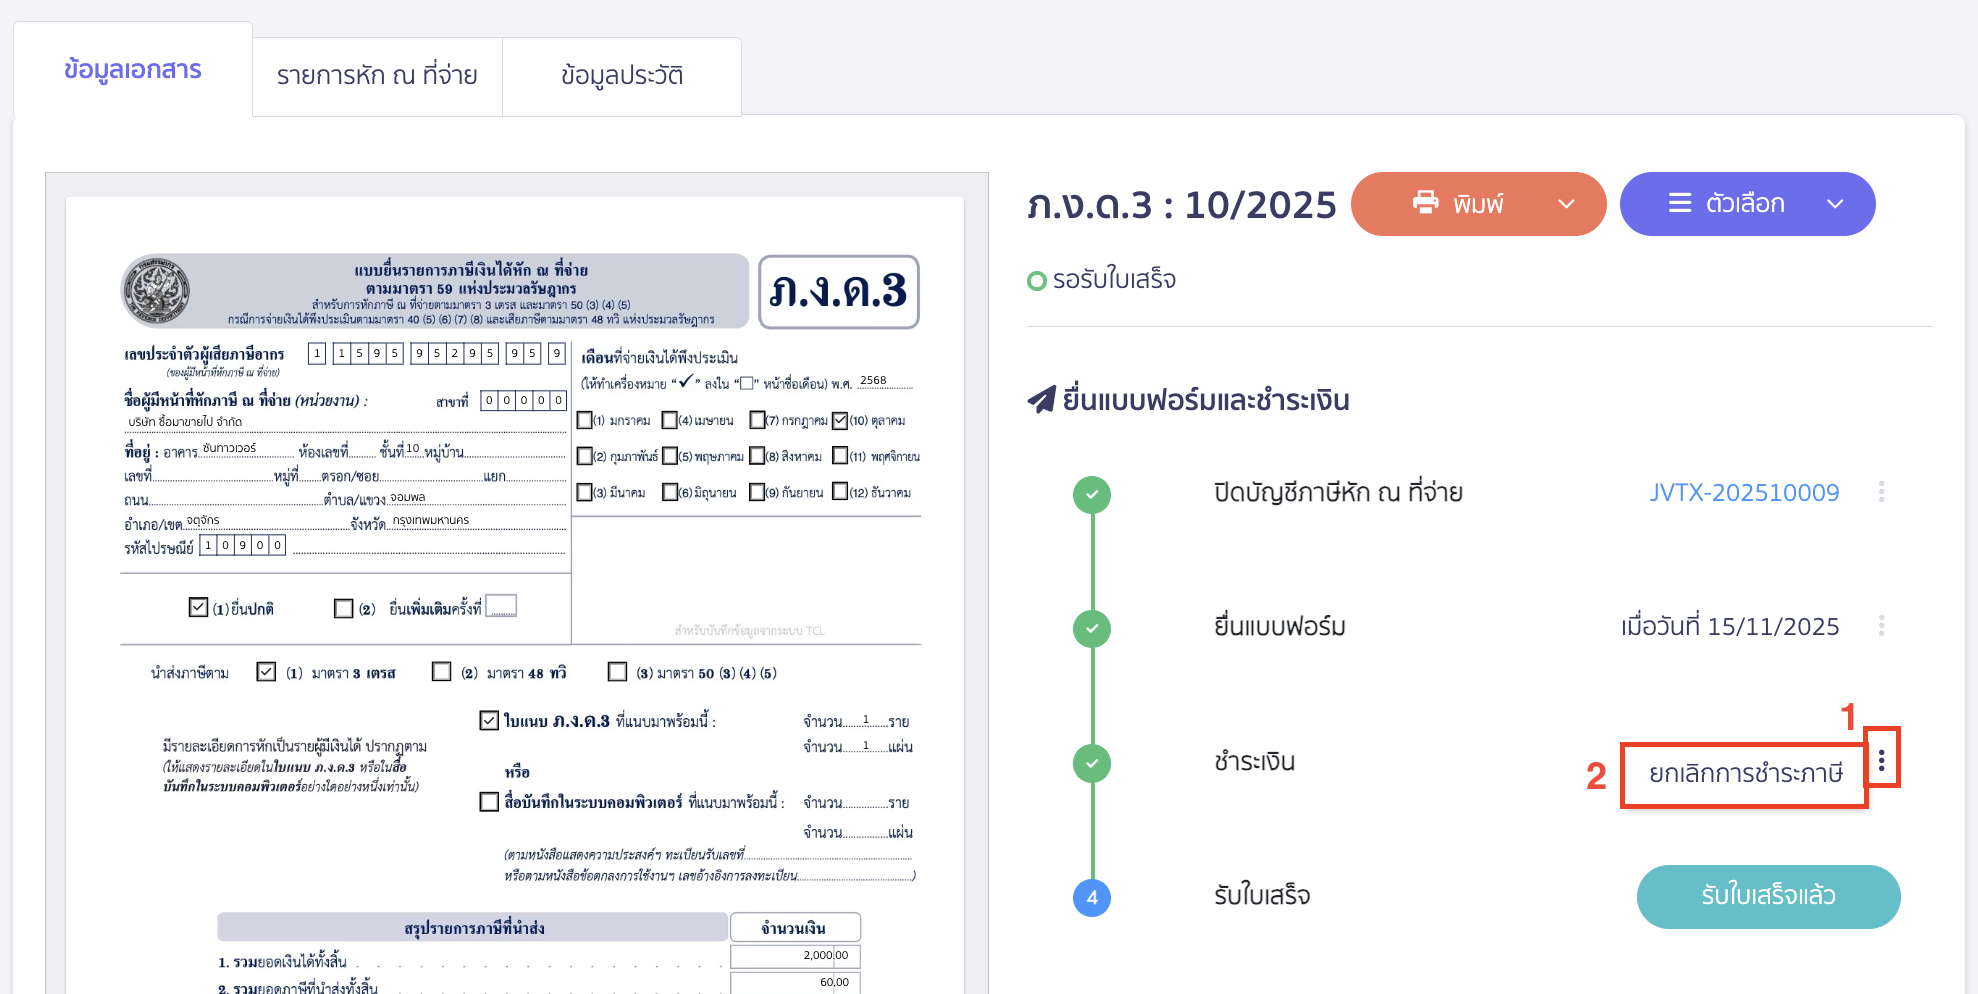This screenshot has height=994, width=1978.
Task: Click the status circle beside รอรับใบเสร็จ
Action: click(1037, 280)
